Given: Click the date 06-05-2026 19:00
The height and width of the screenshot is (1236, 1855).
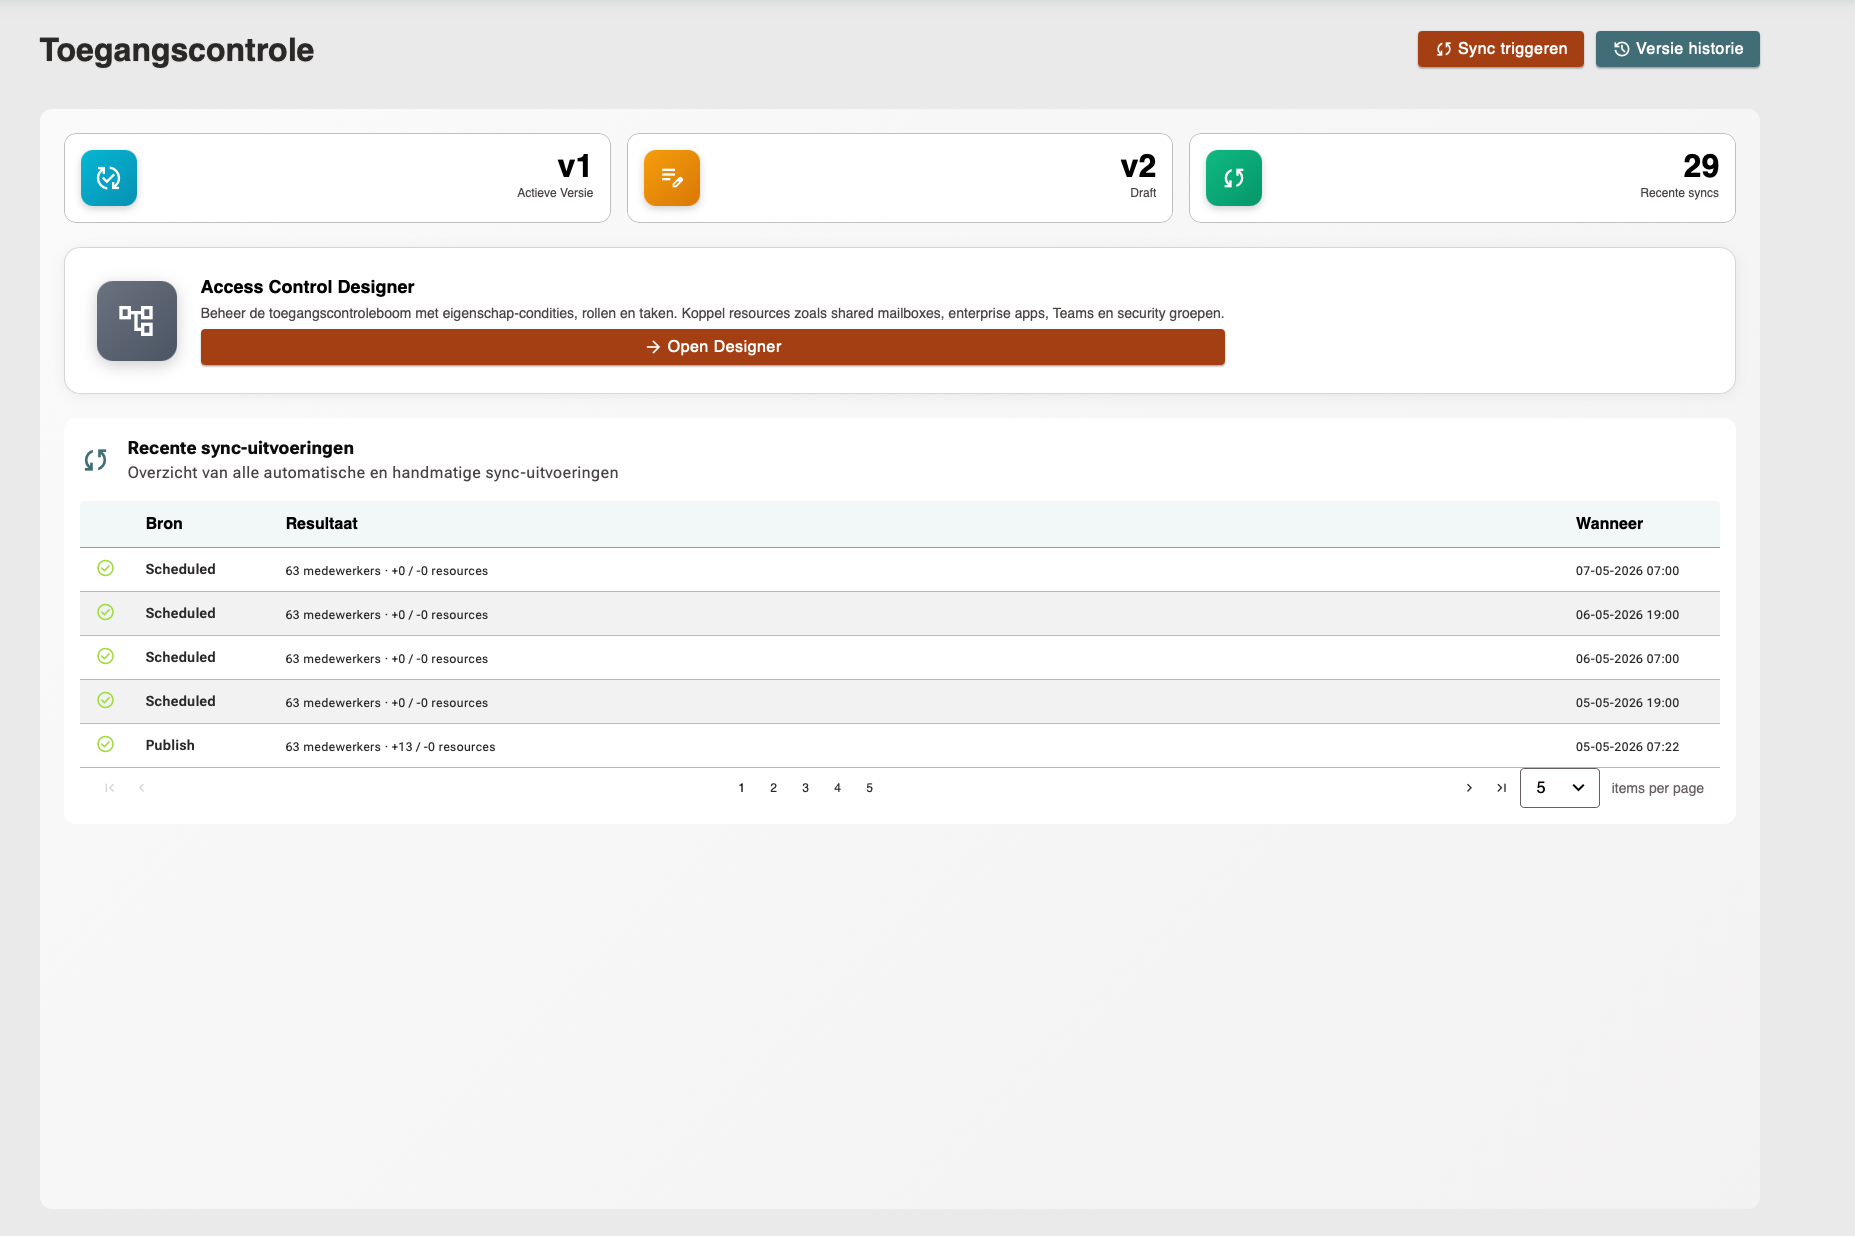Looking at the screenshot, I should pos(1627,615).
